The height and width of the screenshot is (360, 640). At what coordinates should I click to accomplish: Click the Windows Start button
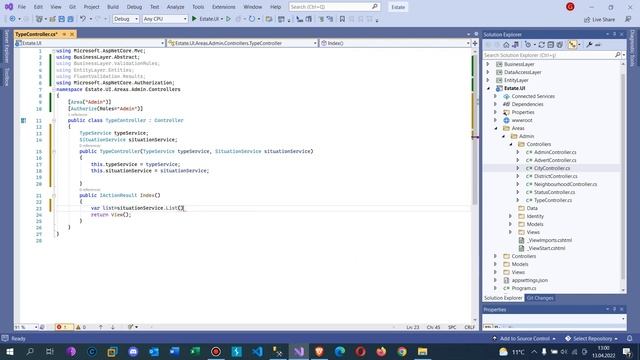(9, 351)
